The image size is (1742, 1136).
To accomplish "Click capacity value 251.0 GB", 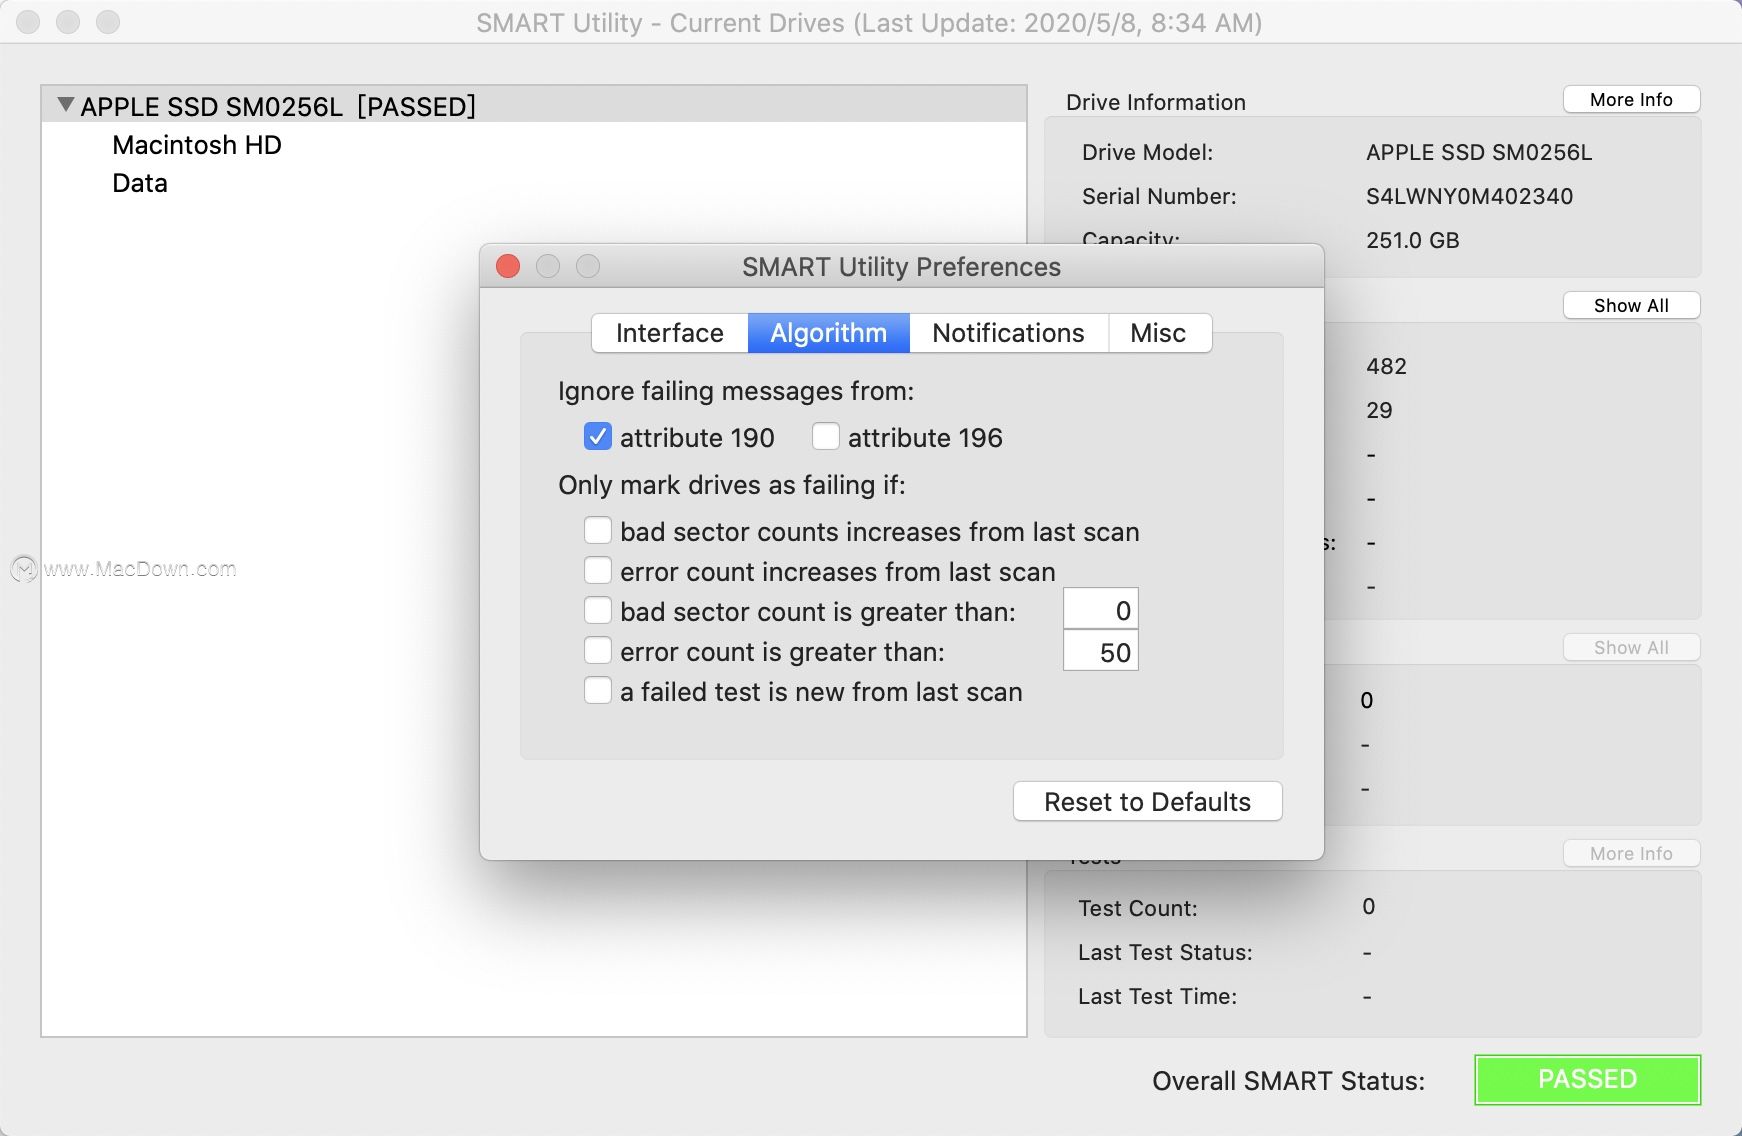I will coord(1412,240).
